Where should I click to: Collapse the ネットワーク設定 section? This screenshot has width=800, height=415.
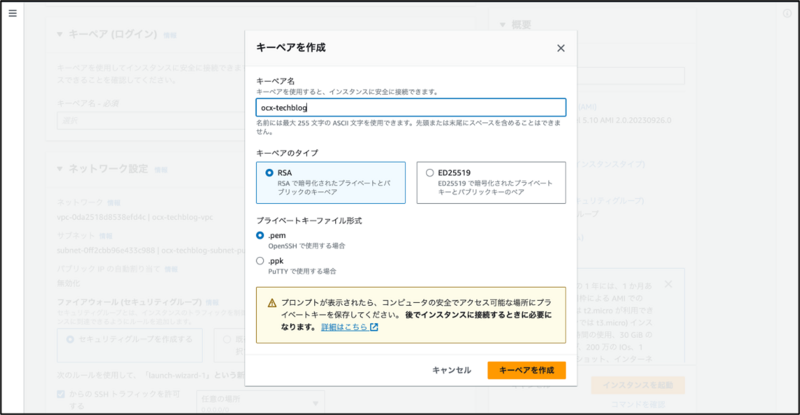(60, 168)
